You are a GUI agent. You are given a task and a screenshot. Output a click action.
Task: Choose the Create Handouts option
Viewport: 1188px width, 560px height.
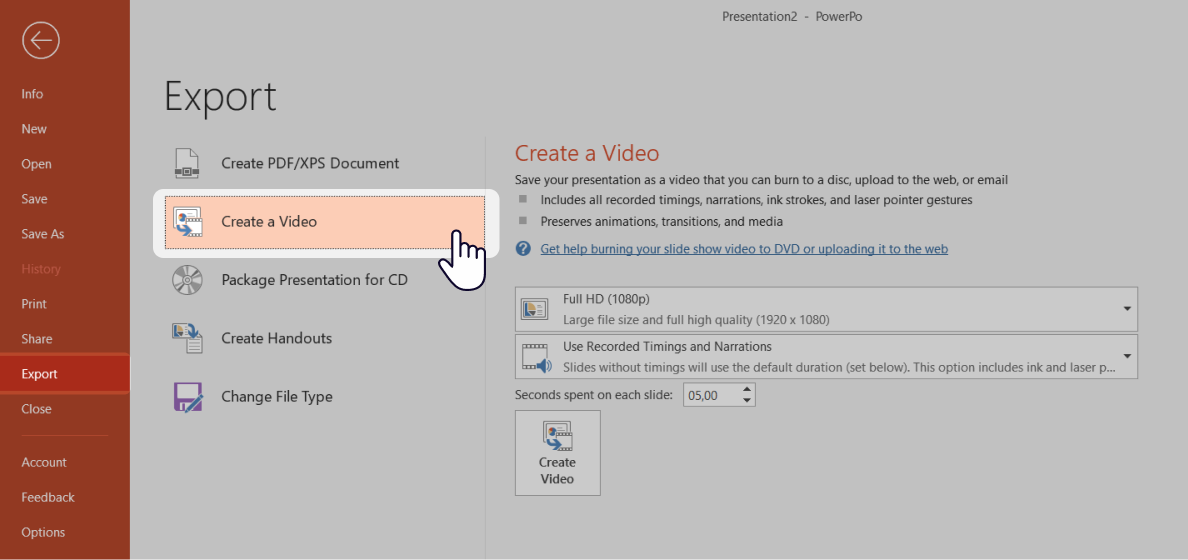(x=324, y=338)
